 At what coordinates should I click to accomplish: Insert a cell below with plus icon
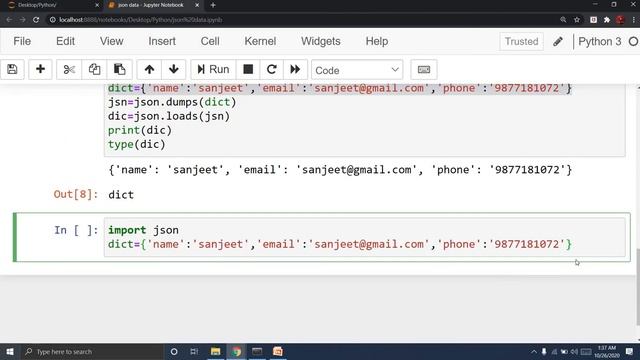[x=40, y=69]
